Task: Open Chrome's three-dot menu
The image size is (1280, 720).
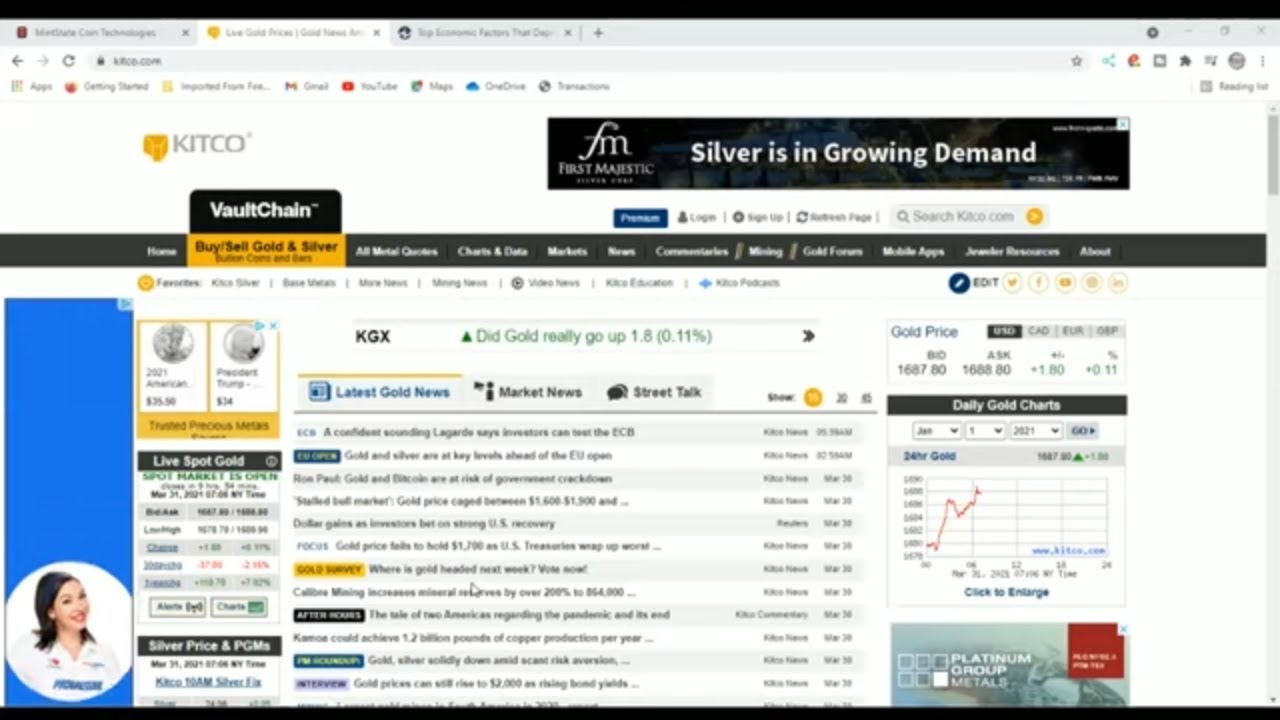Action: coord(1263,61)
